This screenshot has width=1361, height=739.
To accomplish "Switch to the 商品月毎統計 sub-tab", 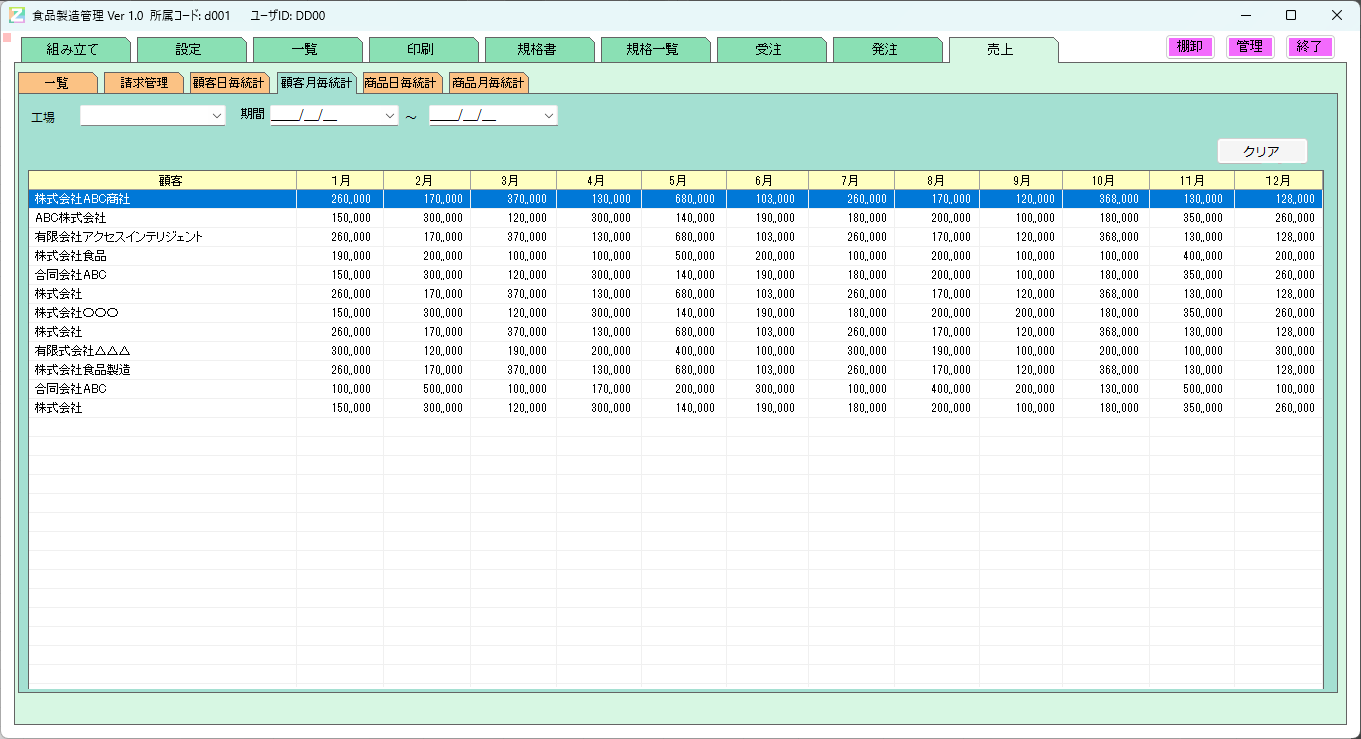I will 488,83.
